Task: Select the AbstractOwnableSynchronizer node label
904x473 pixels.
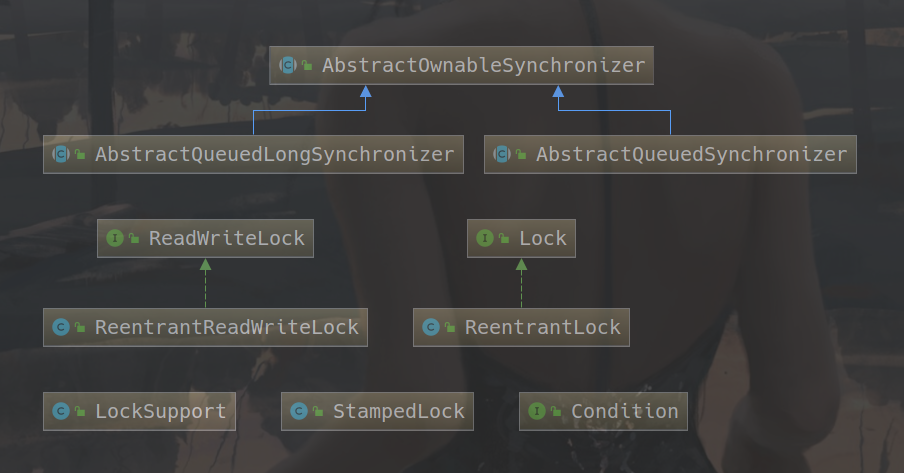Action: point(483,66)
